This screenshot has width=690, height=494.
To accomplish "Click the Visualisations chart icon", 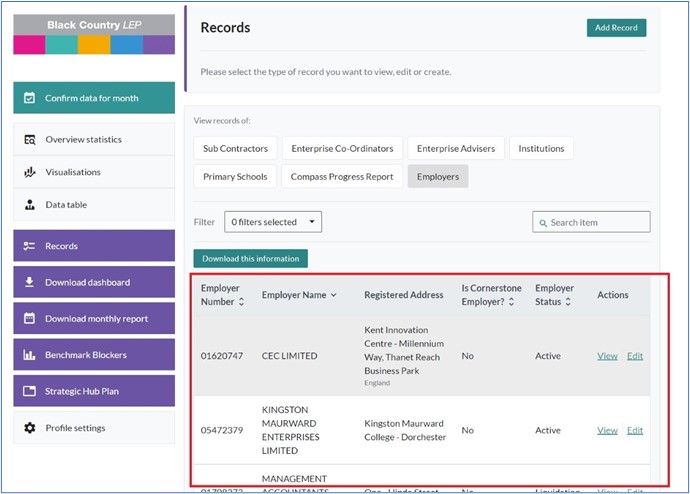I will pos(29,172).
